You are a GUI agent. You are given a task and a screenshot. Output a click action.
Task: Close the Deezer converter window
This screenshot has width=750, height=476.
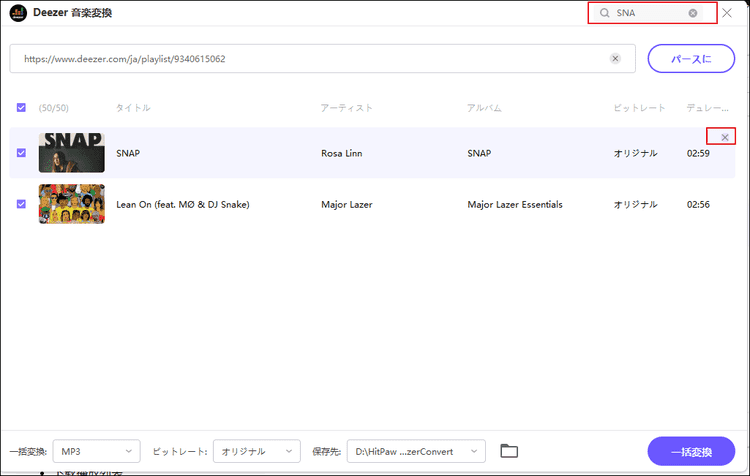point(727,13)
